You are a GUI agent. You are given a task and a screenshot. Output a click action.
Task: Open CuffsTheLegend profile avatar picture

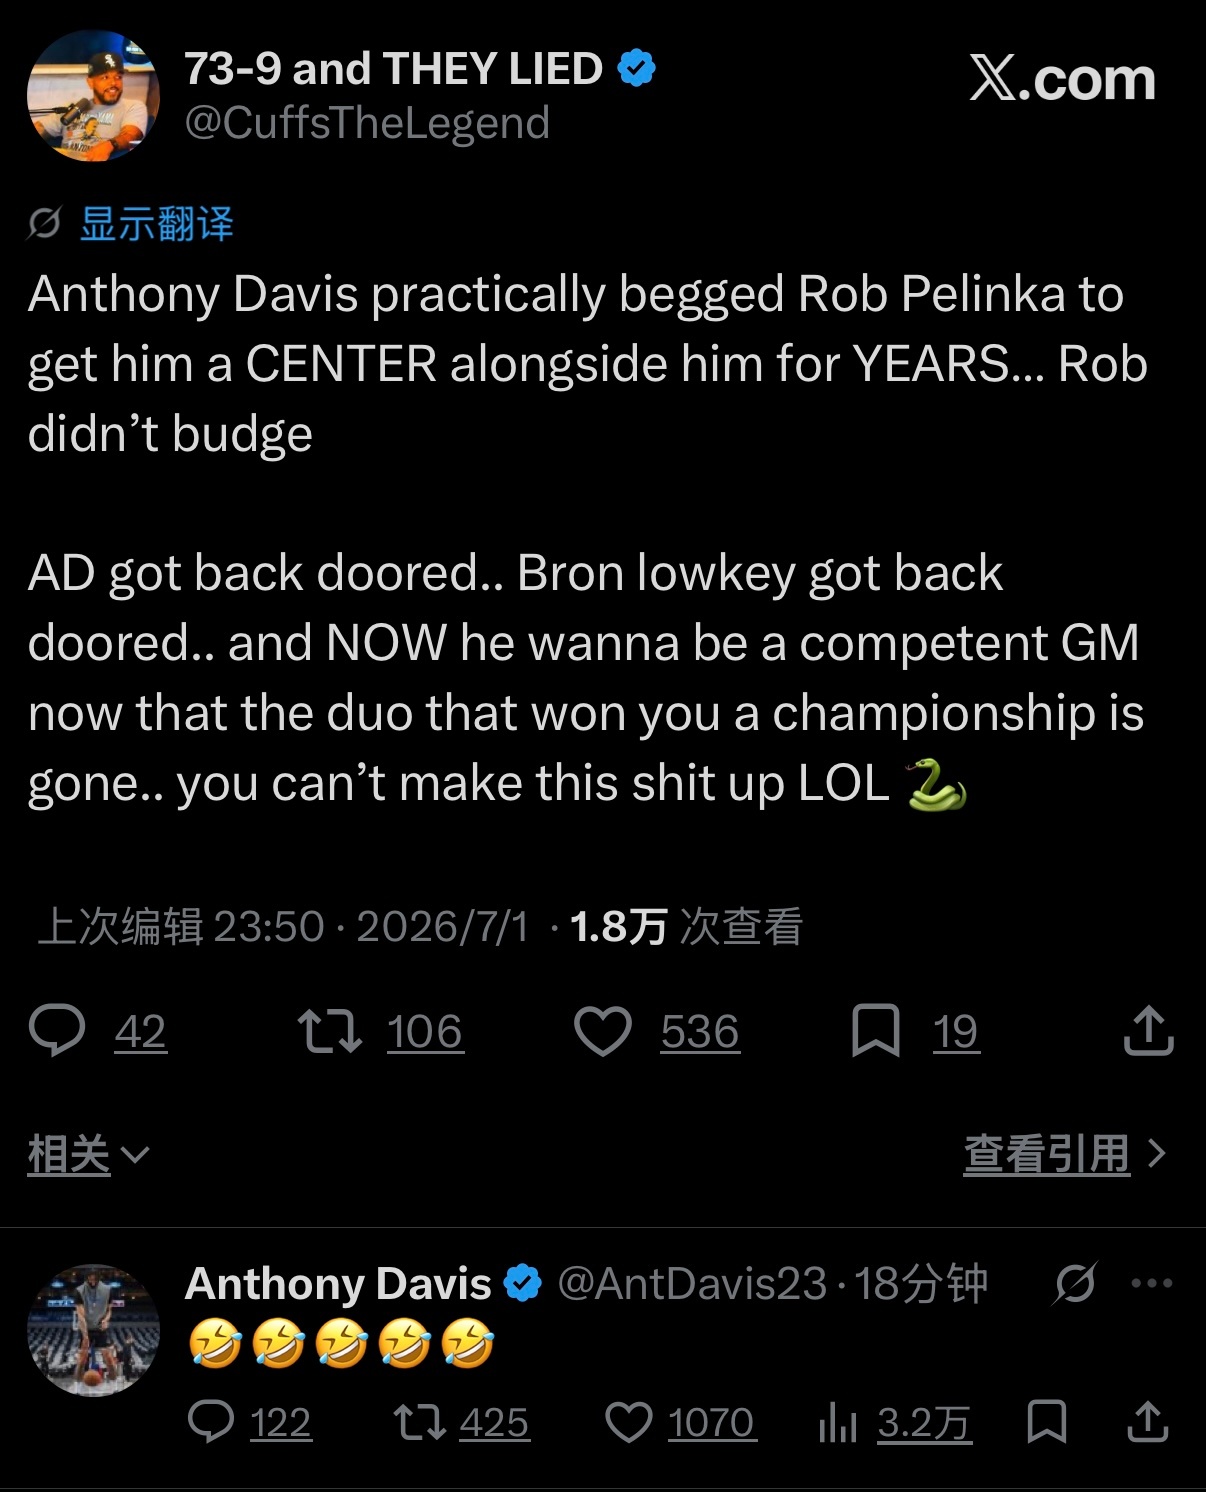point(93,96)
